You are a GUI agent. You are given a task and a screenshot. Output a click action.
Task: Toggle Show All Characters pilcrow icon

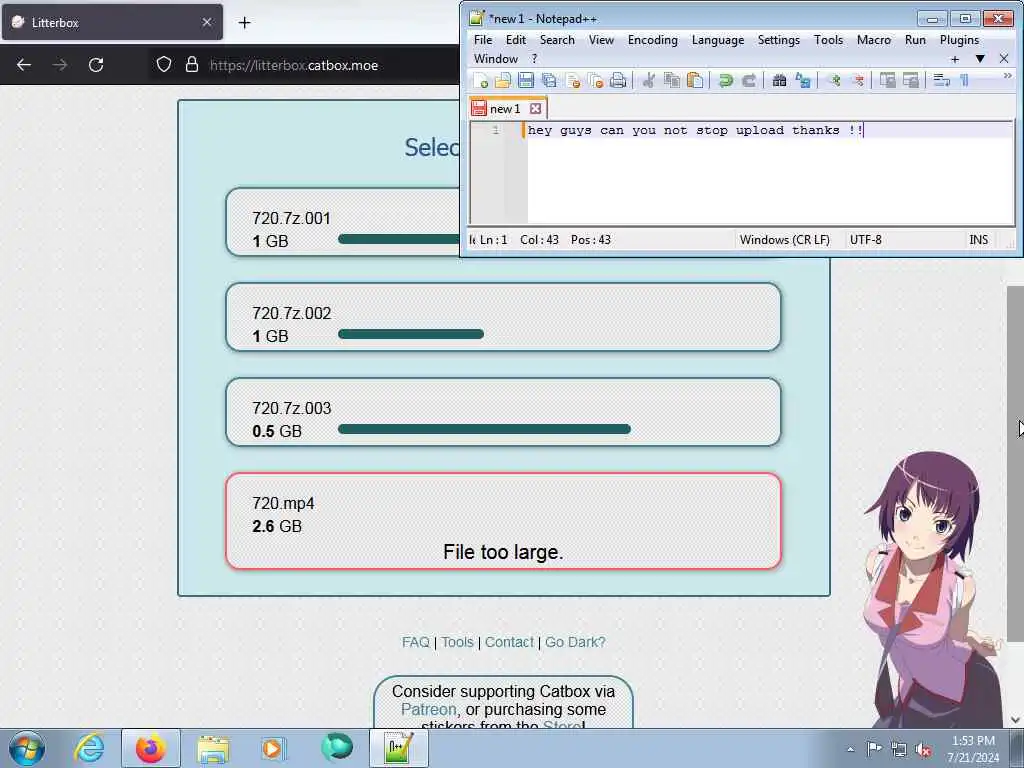pyautogui.click(x=965, y=80)
